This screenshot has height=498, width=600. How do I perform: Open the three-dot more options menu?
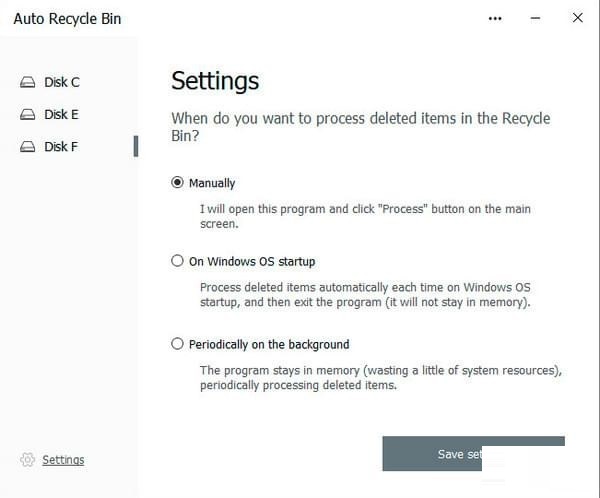[495, 18]
